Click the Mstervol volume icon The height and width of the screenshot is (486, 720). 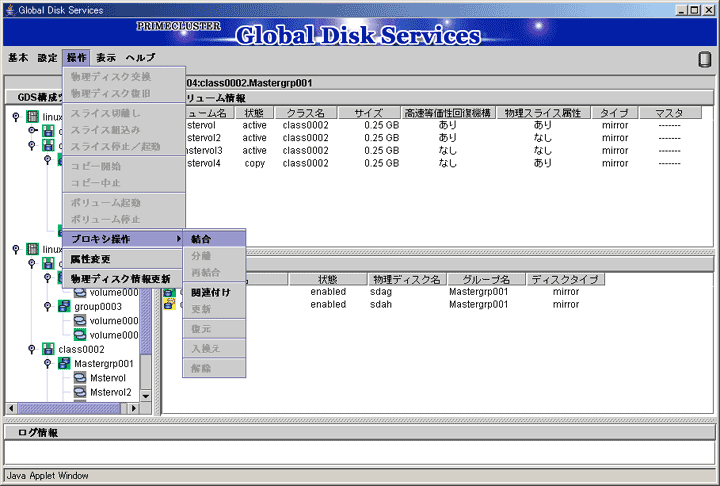tap(80, 378)
